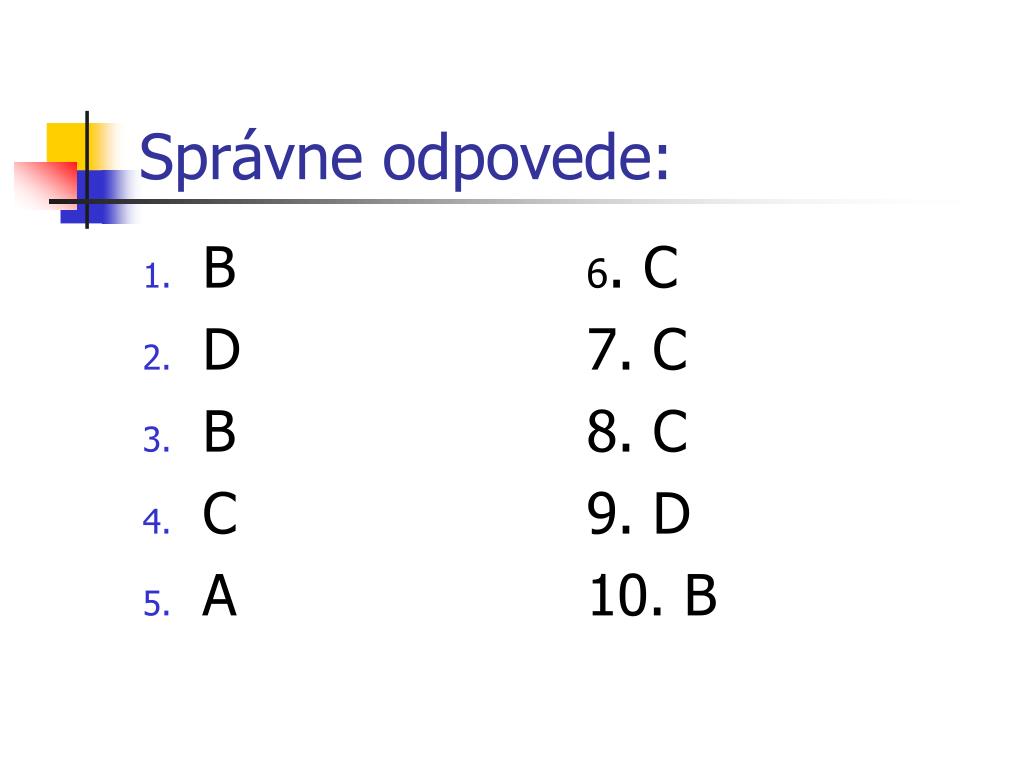
Task: Click the '9. D' answer entry
Action: point(638,513)
